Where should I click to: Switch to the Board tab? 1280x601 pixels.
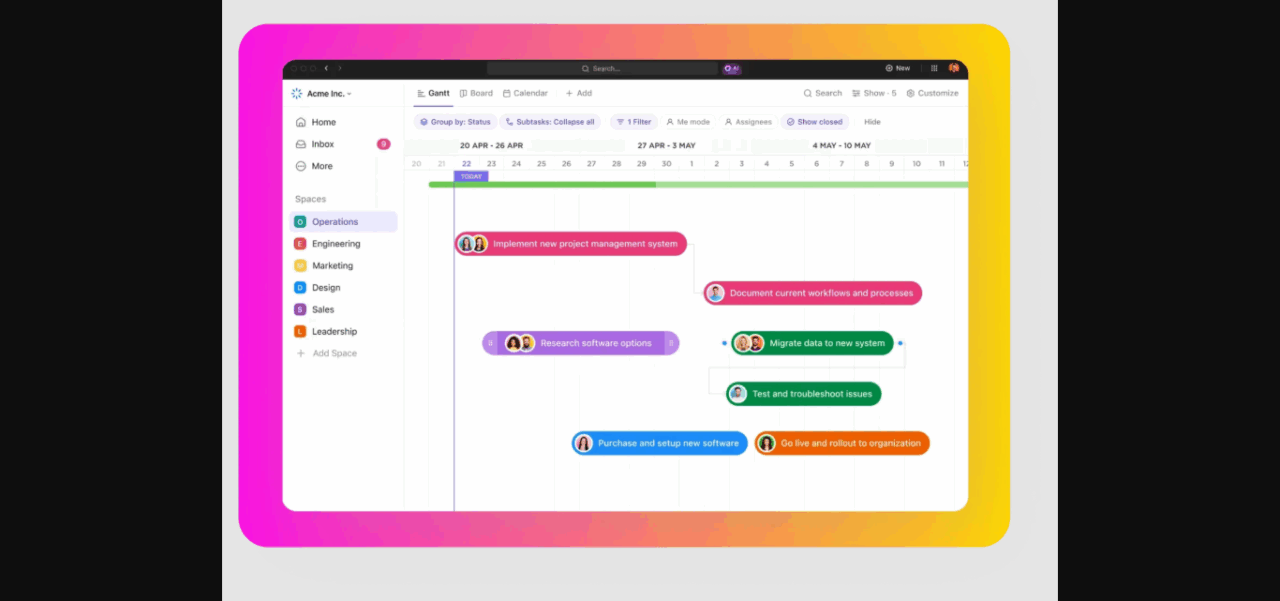[476, 93]
